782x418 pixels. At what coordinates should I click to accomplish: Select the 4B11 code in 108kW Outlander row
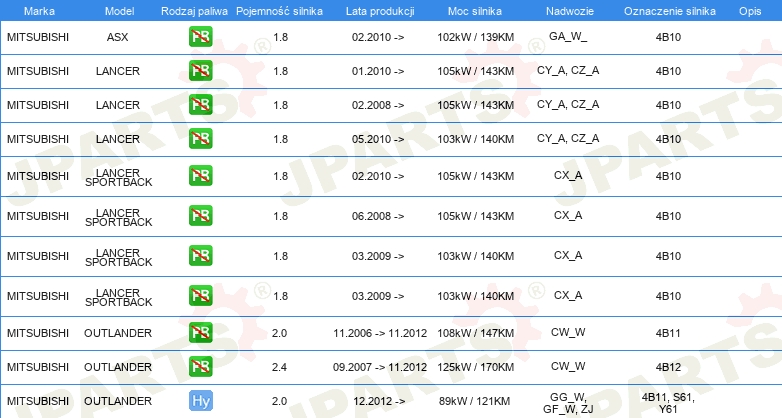coord(668,333)
